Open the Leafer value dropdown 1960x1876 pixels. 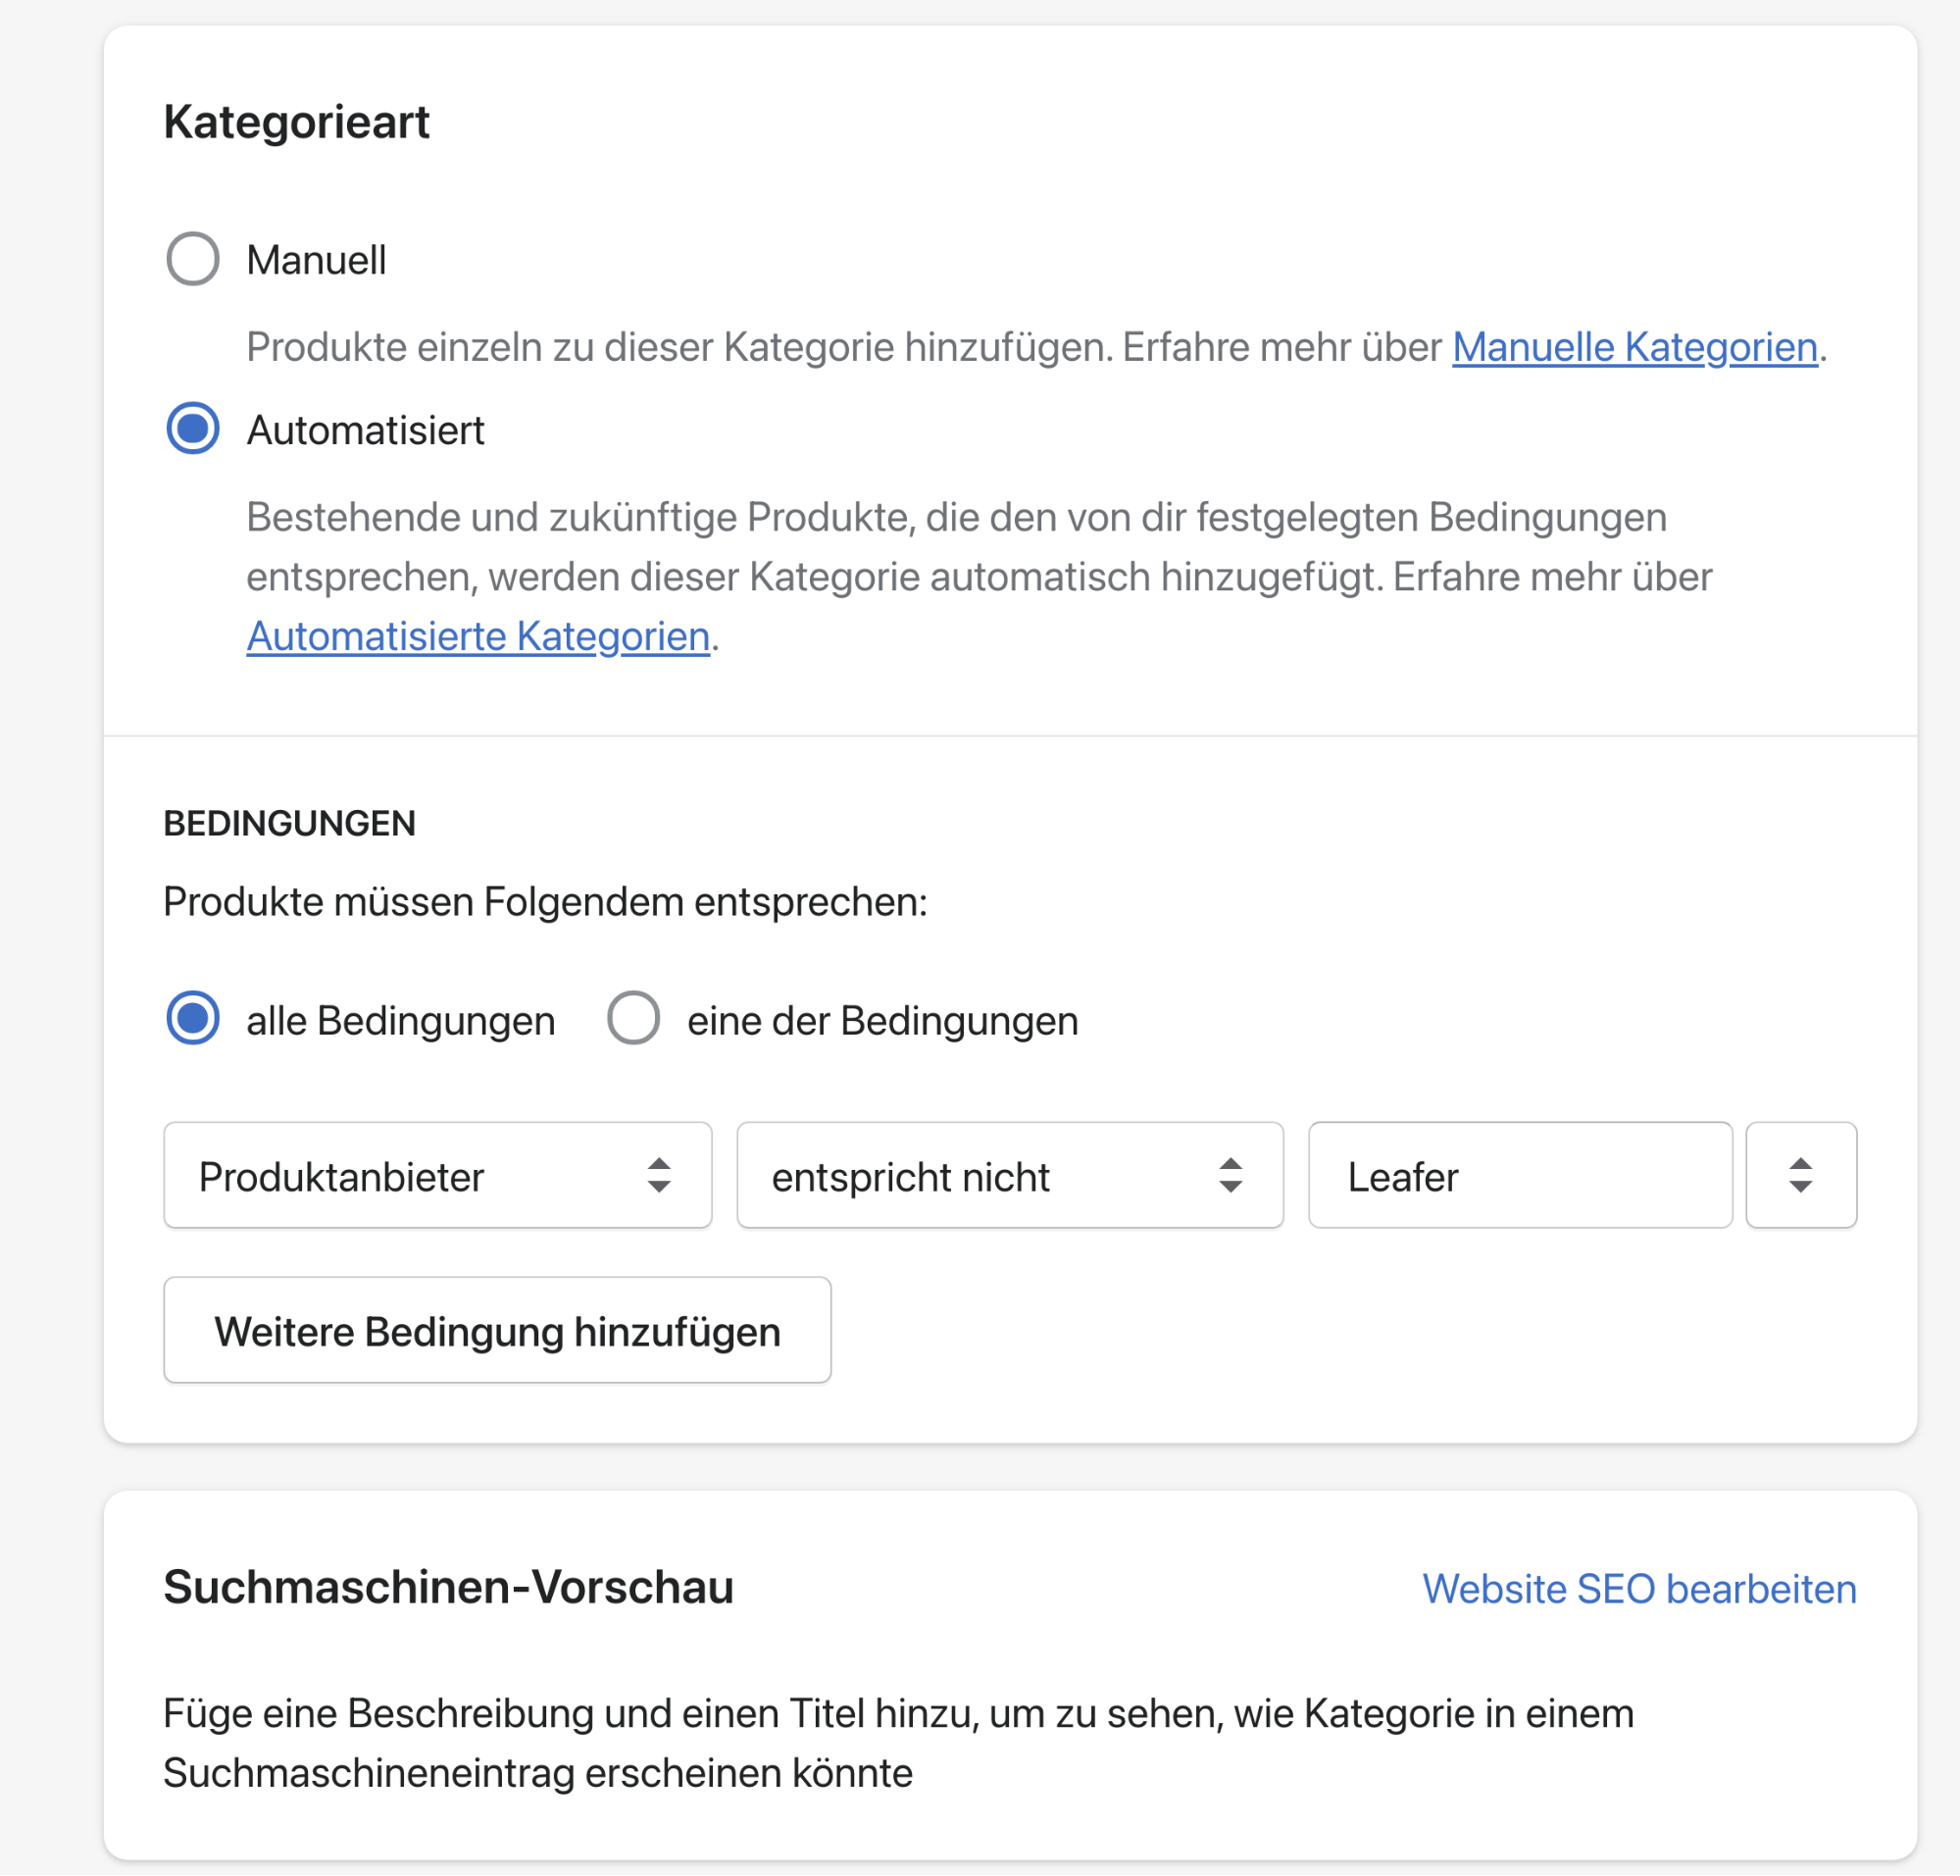click(1520, 1175)
